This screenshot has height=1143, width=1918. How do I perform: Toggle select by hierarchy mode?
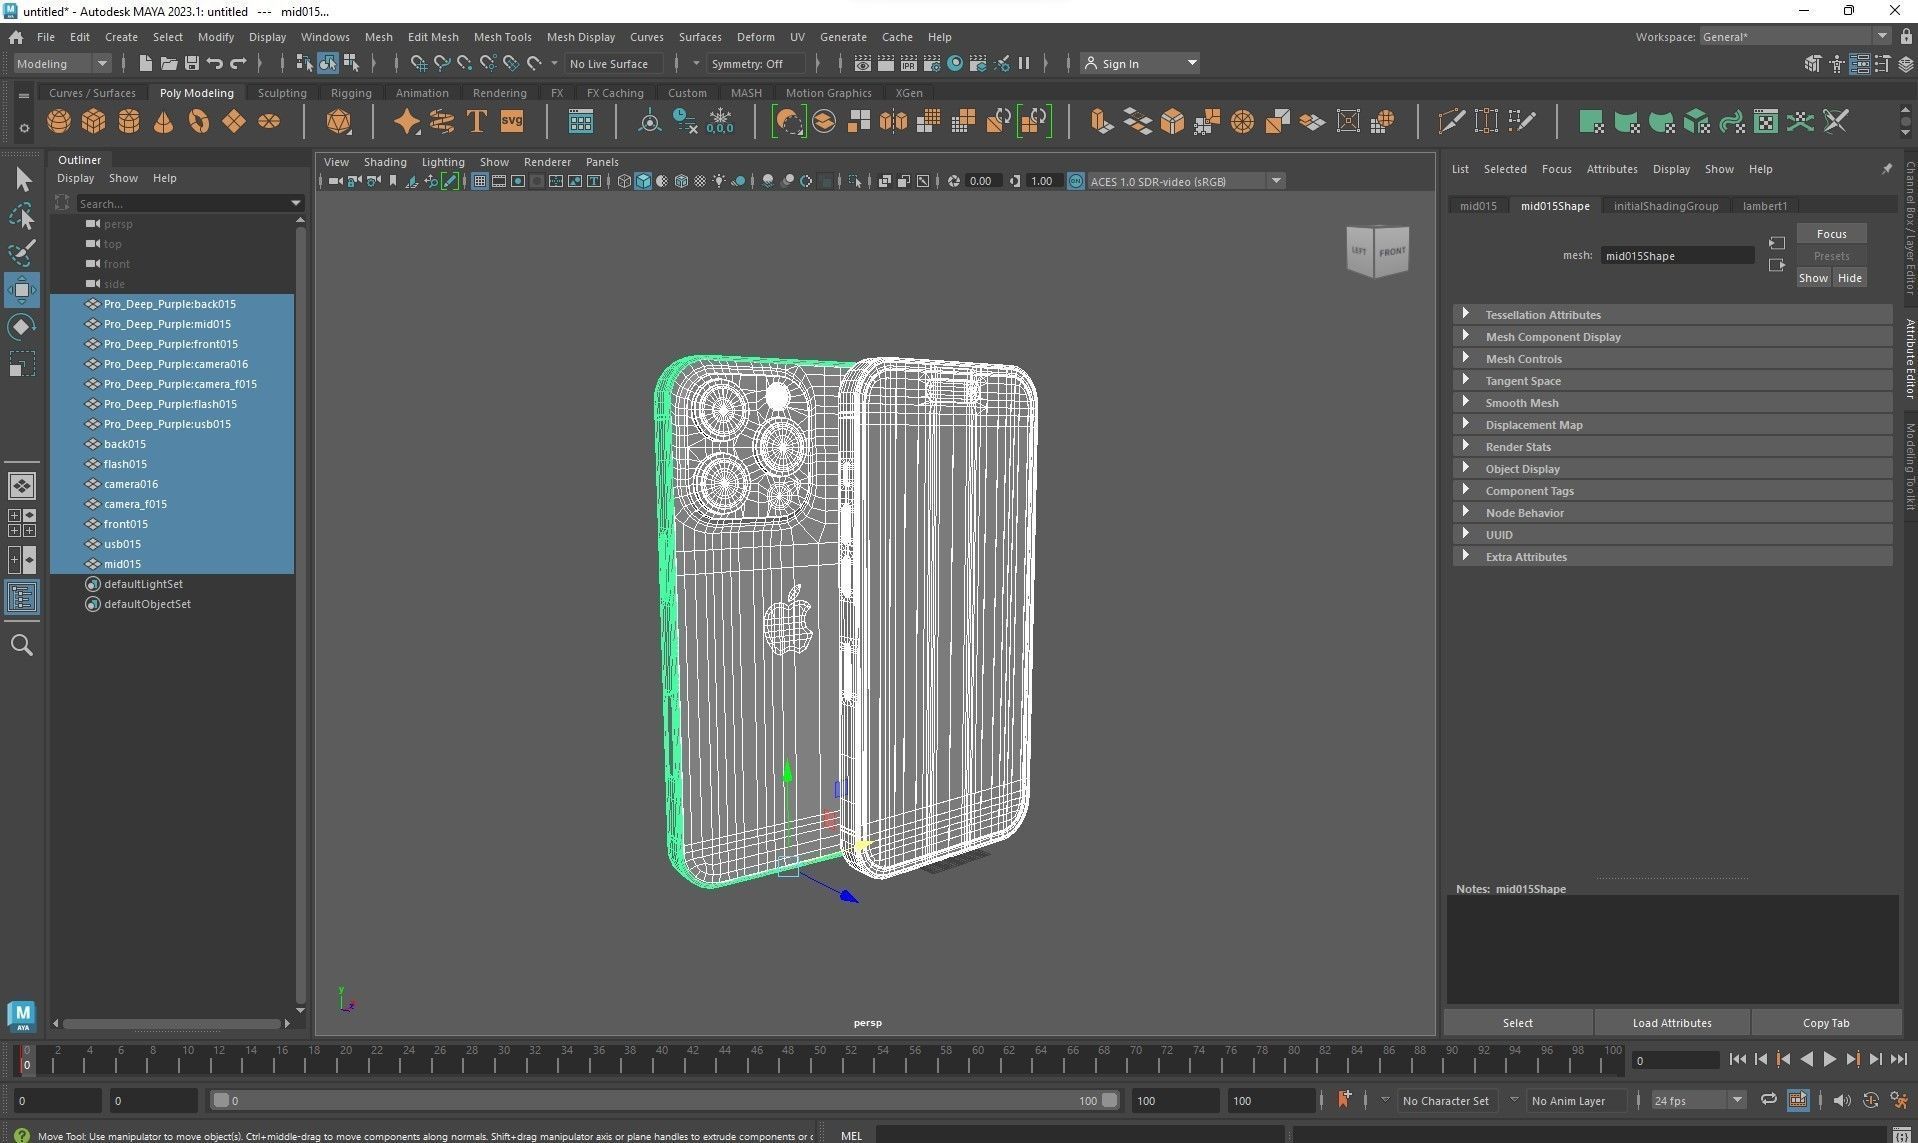click(304, 63)
